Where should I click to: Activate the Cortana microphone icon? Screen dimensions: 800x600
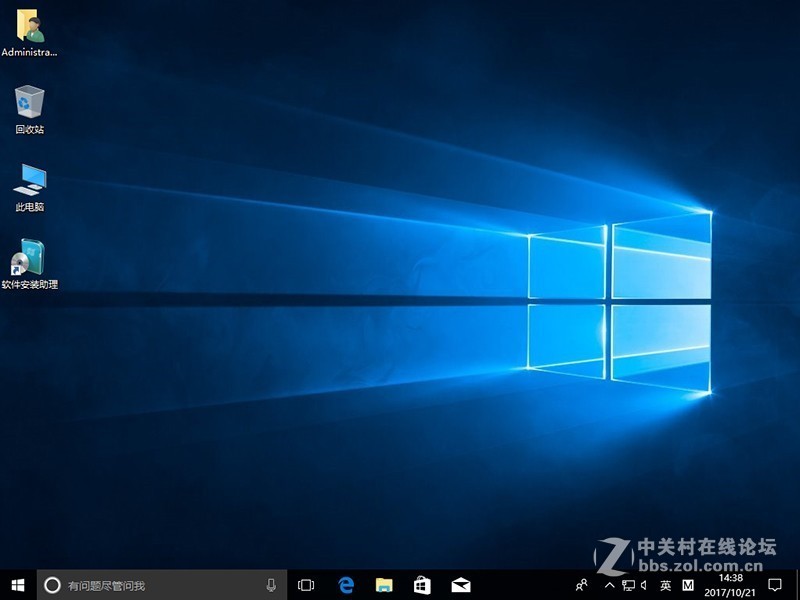click(271, 585)
